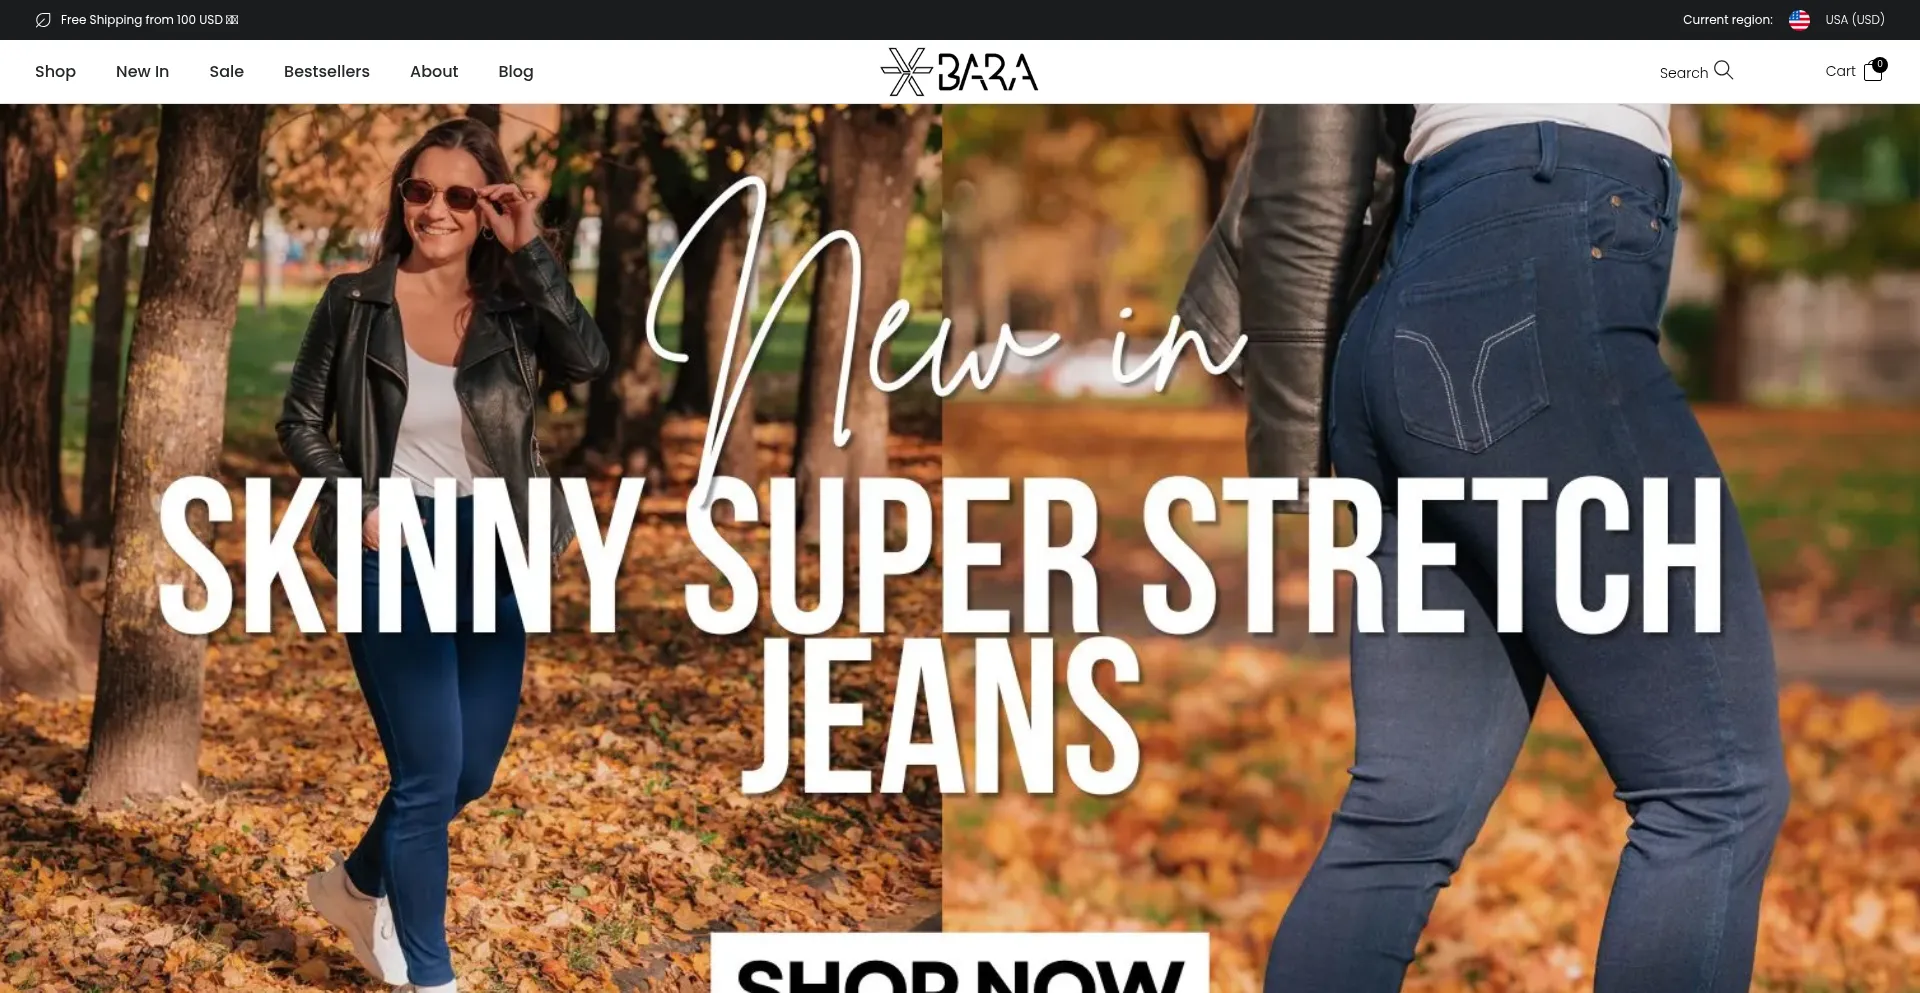Click the Free Shipping from 100 USD notice
Screen dimensions: 1920x993
[x=149, y=20]
